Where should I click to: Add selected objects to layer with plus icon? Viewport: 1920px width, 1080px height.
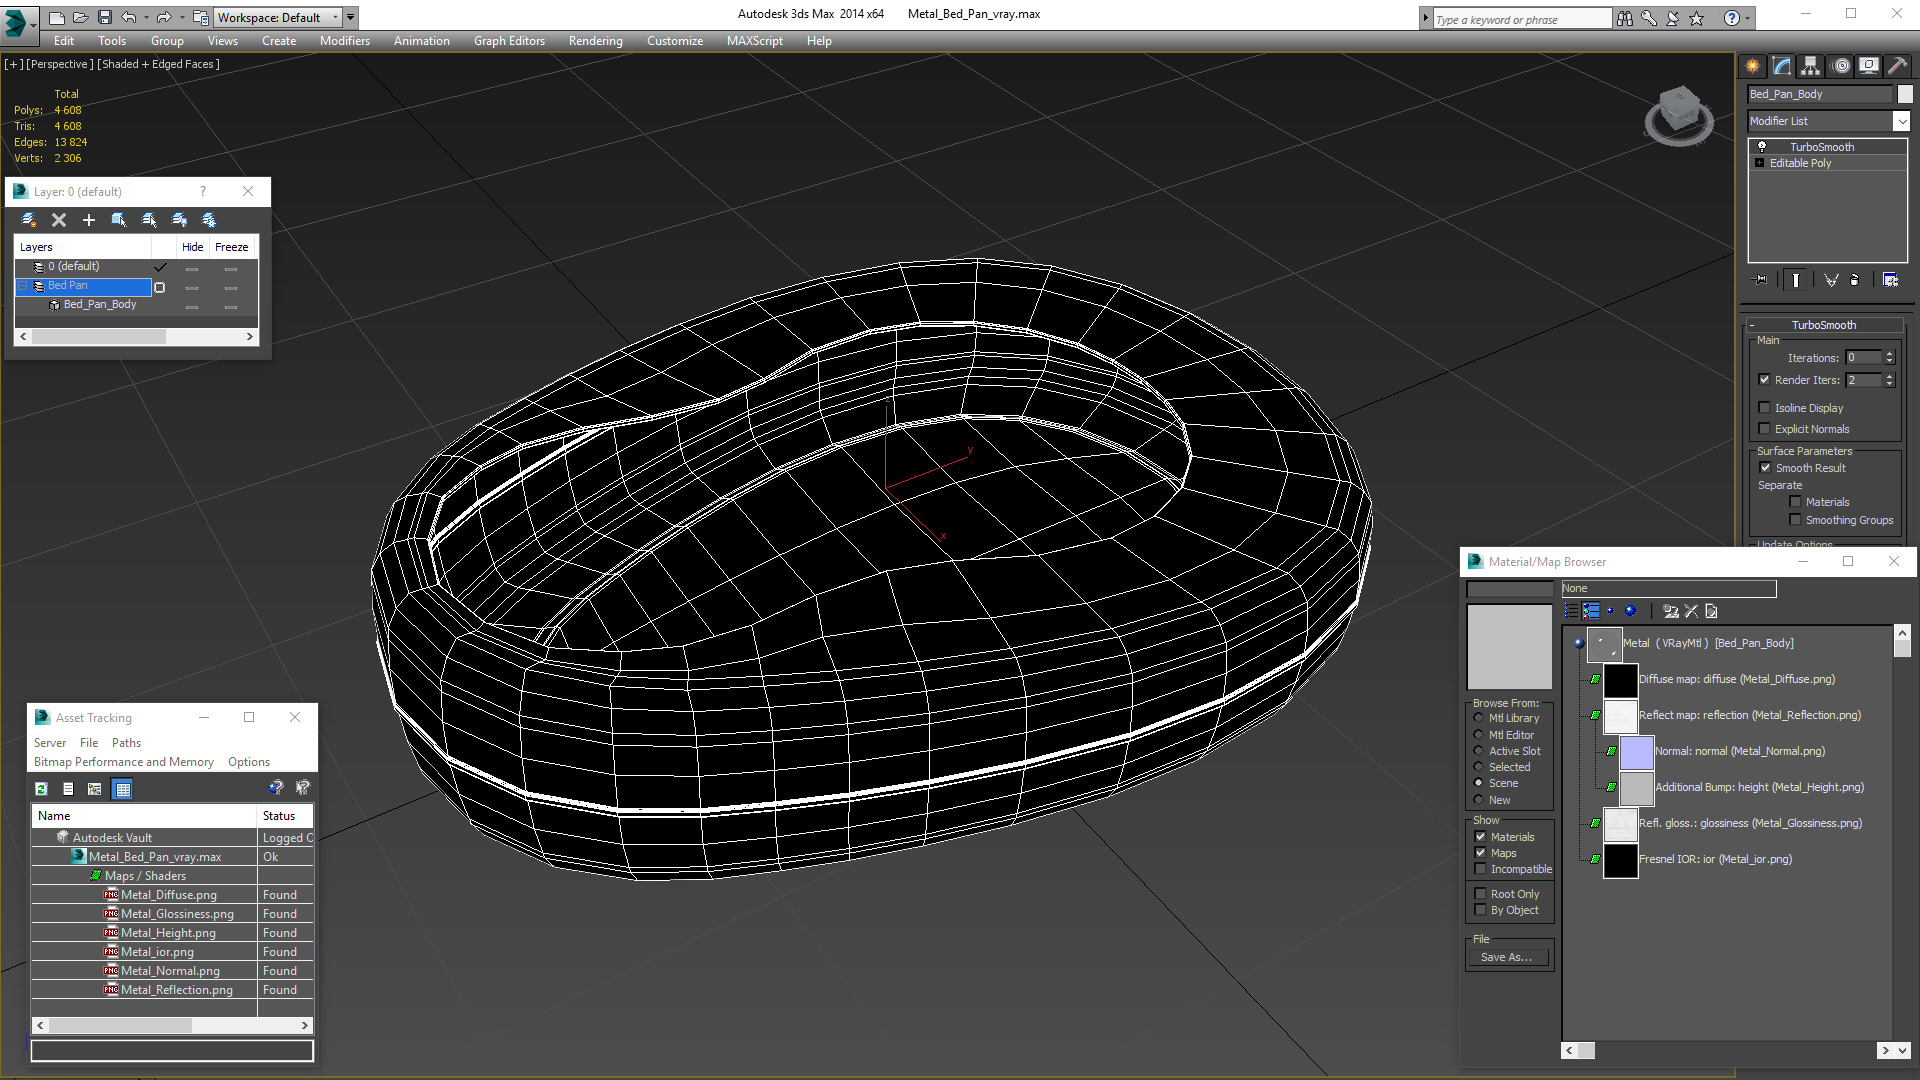coord(89,220)
